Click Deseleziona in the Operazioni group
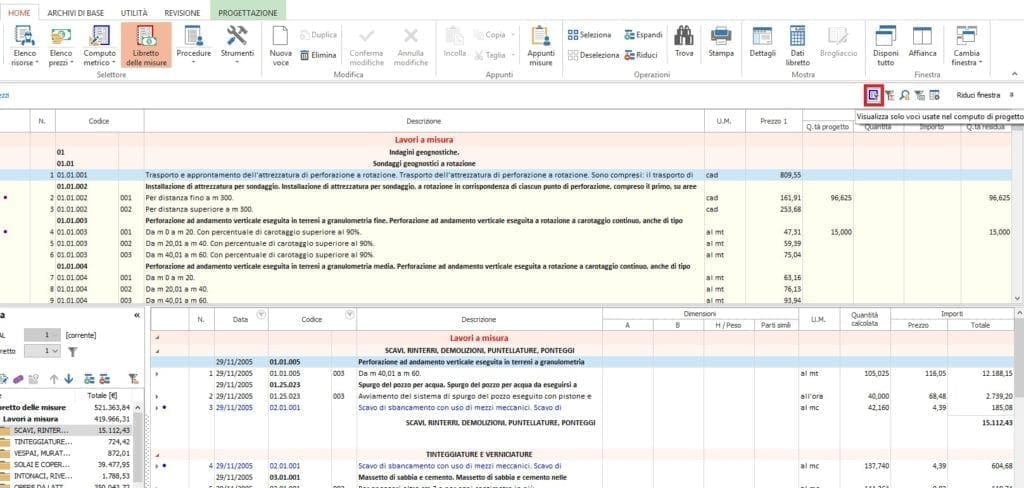The width and height of the screenshot is (1024, 488). (x=594, y=56)
